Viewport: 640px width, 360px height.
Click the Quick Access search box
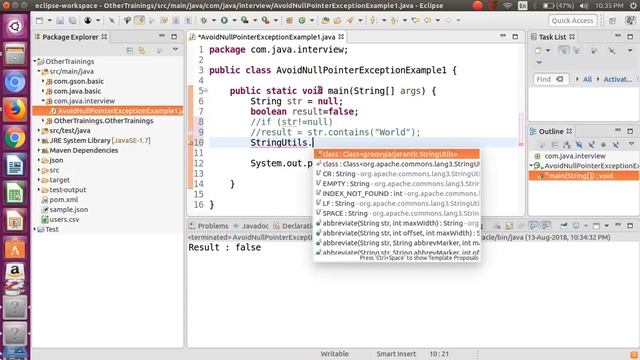coord(572,20)
